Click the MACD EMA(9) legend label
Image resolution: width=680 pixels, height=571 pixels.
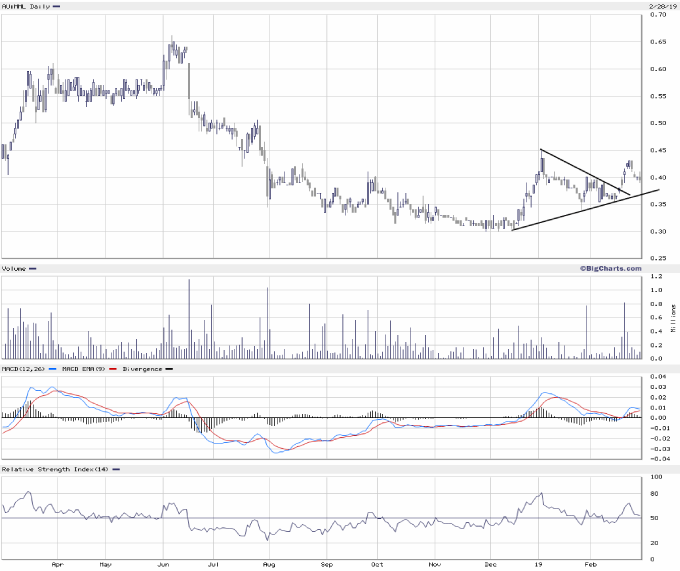click(x=83, y=368)
